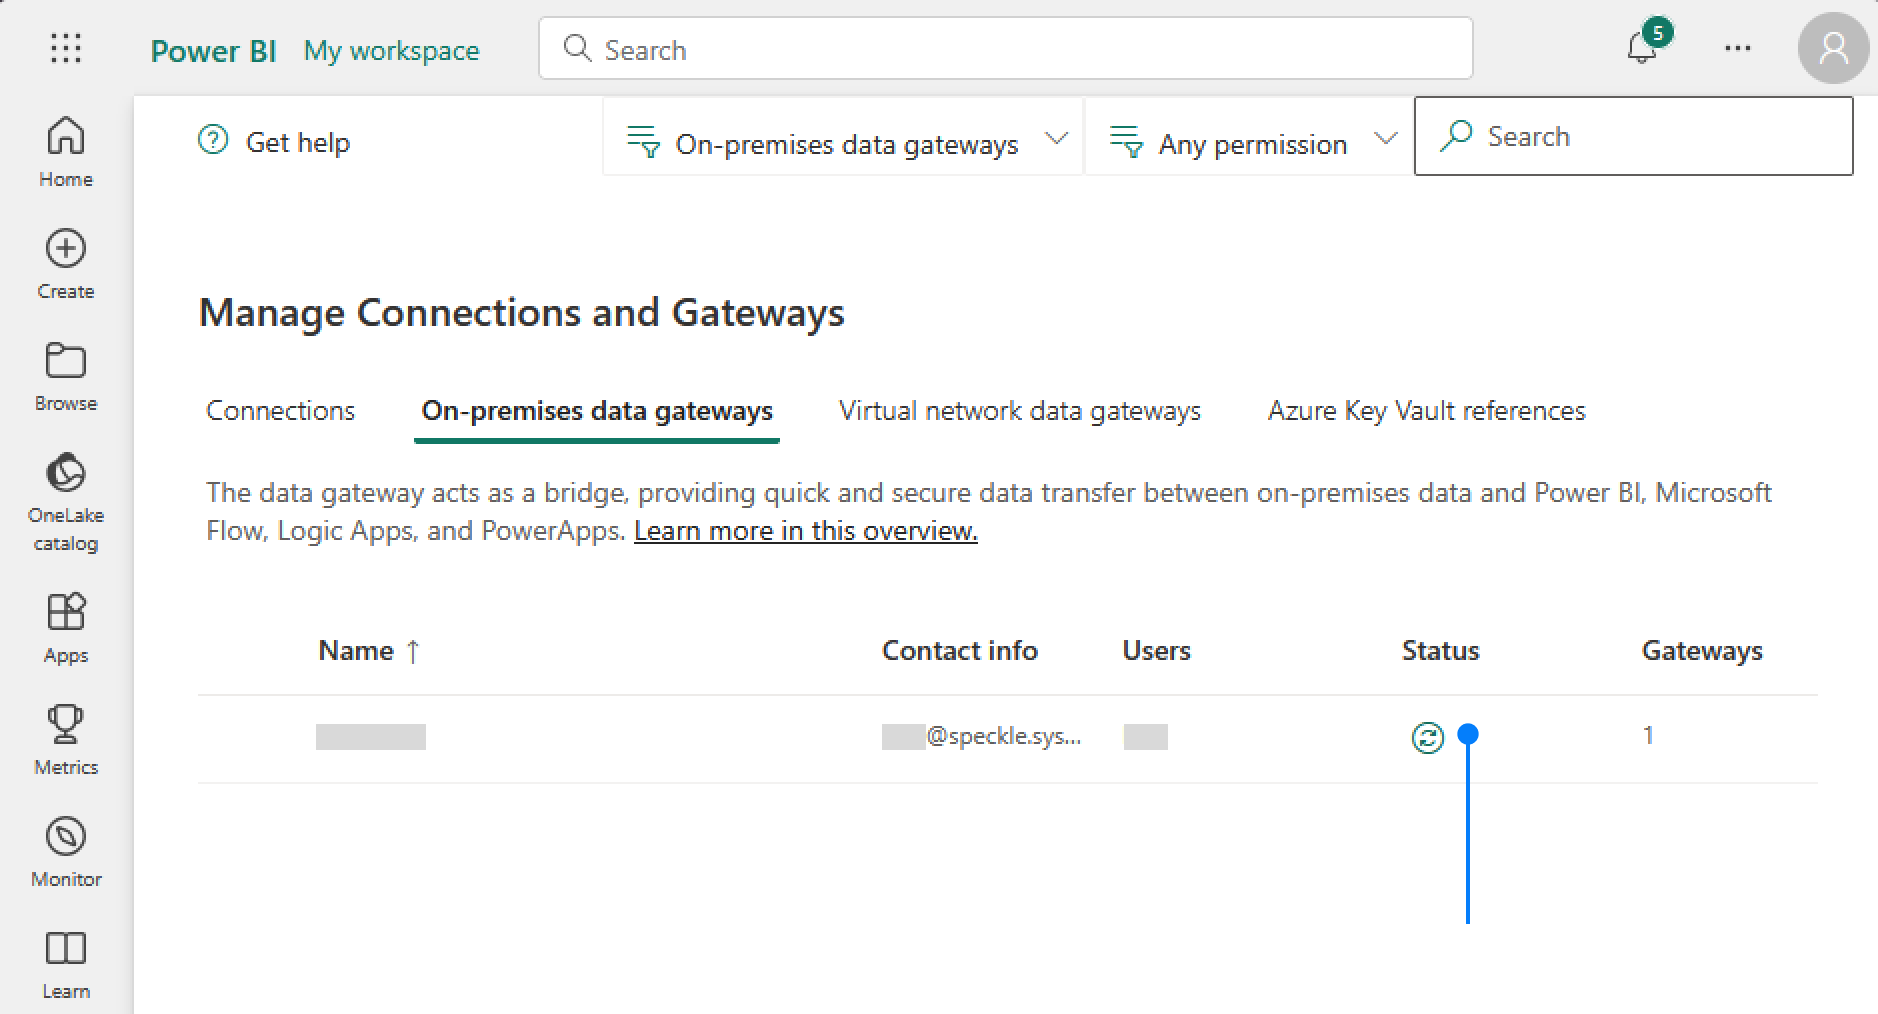Open the Virtual network data gateways tab
Screen dimensions: 1878x1014
(1019, 410)
